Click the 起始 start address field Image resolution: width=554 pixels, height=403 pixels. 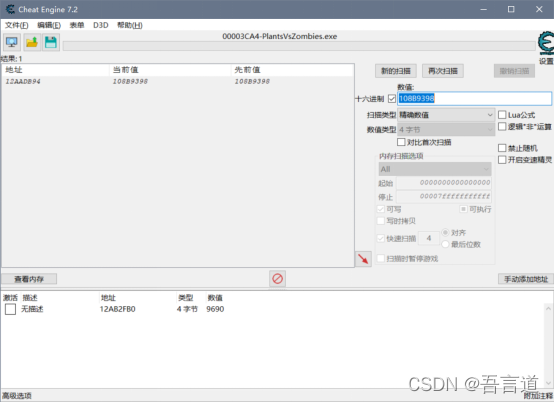pos(444,183)
